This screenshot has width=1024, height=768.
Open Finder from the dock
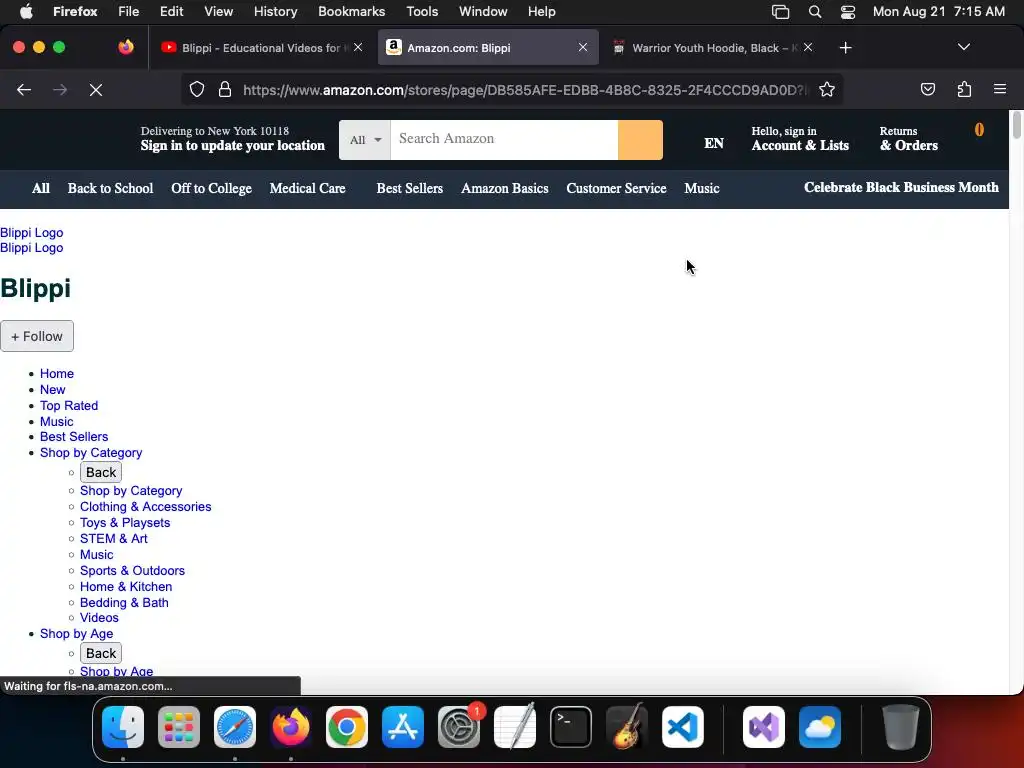[x=123, y=727]
